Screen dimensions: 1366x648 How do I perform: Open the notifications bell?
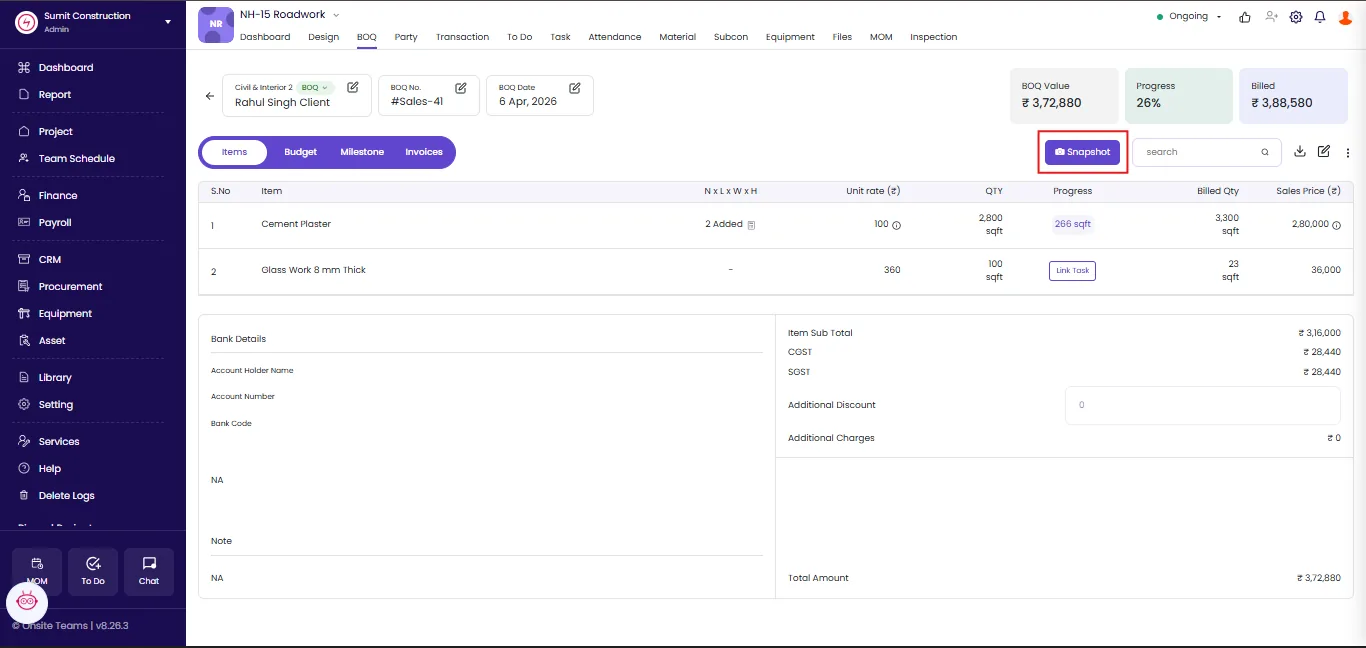[x=1320, y=17]
